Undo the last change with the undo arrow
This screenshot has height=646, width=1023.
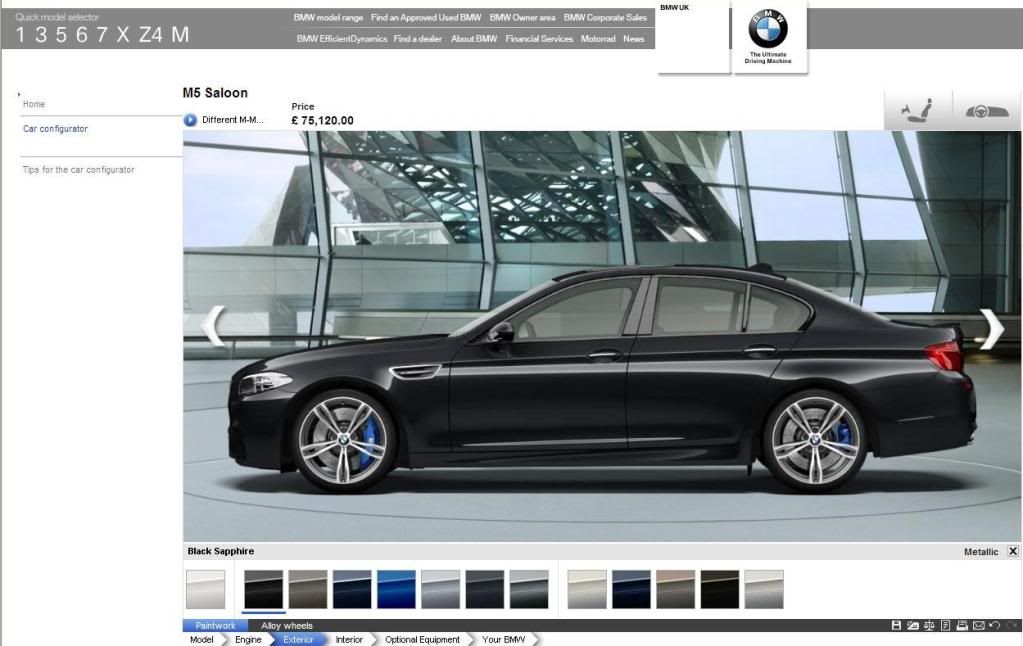(x=994, y=625)
